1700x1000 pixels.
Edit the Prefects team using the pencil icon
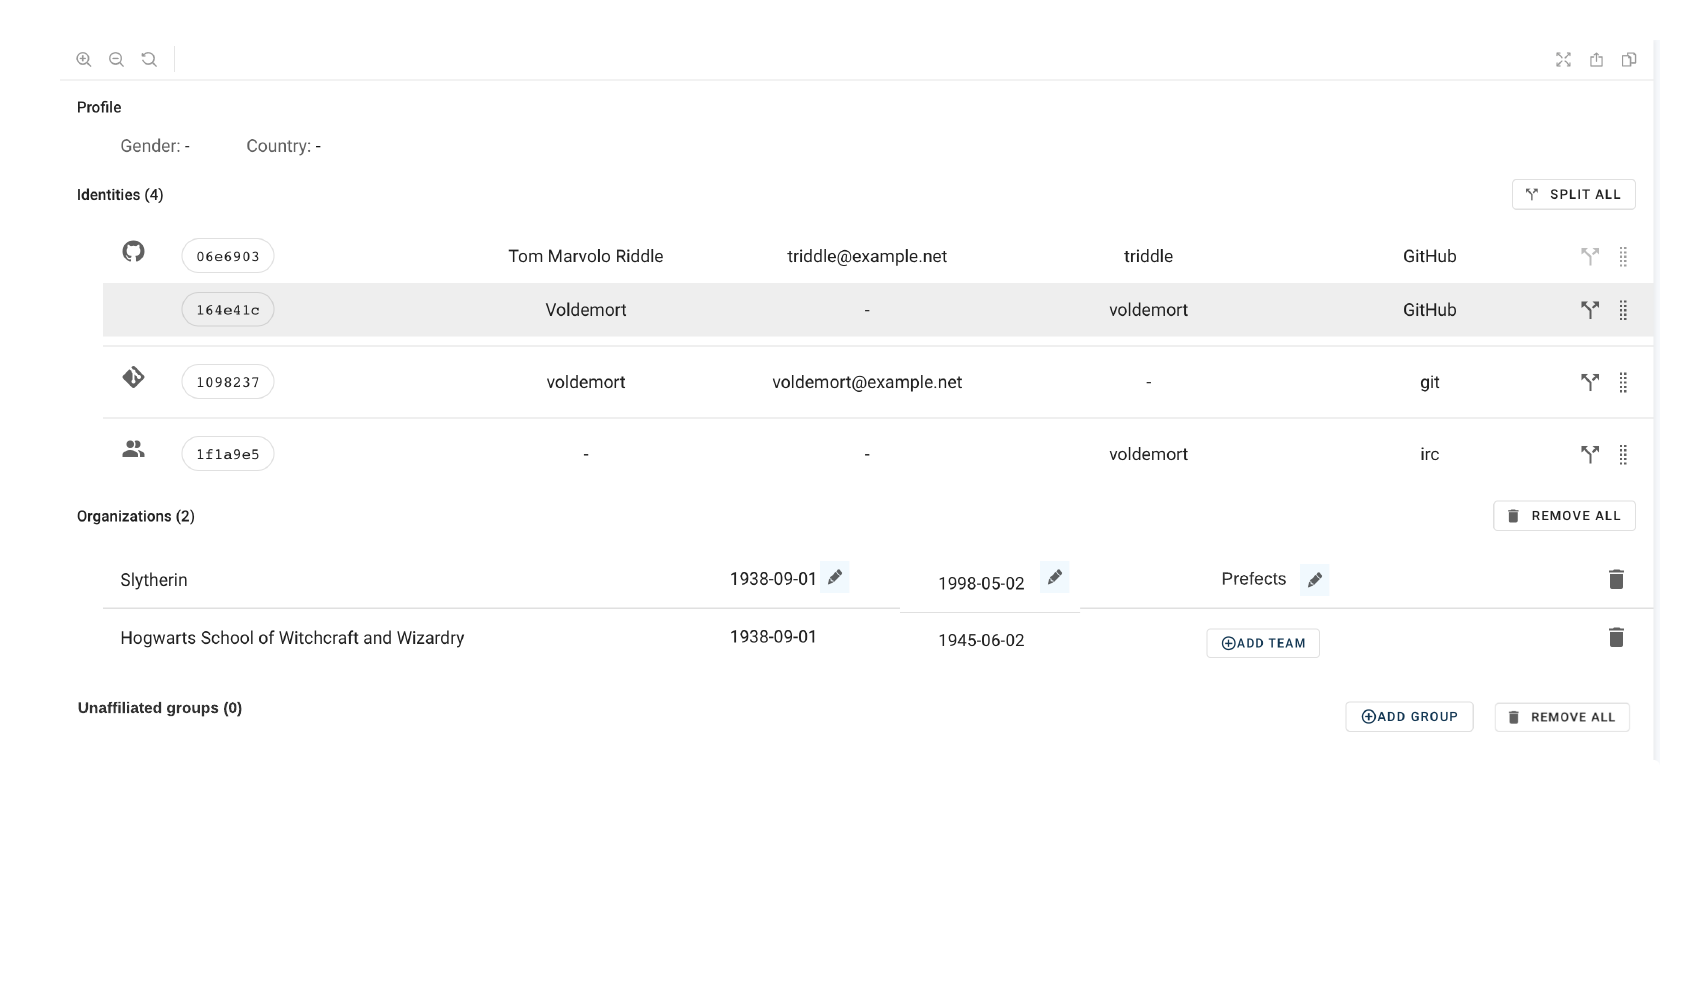tap(1314, 579)
